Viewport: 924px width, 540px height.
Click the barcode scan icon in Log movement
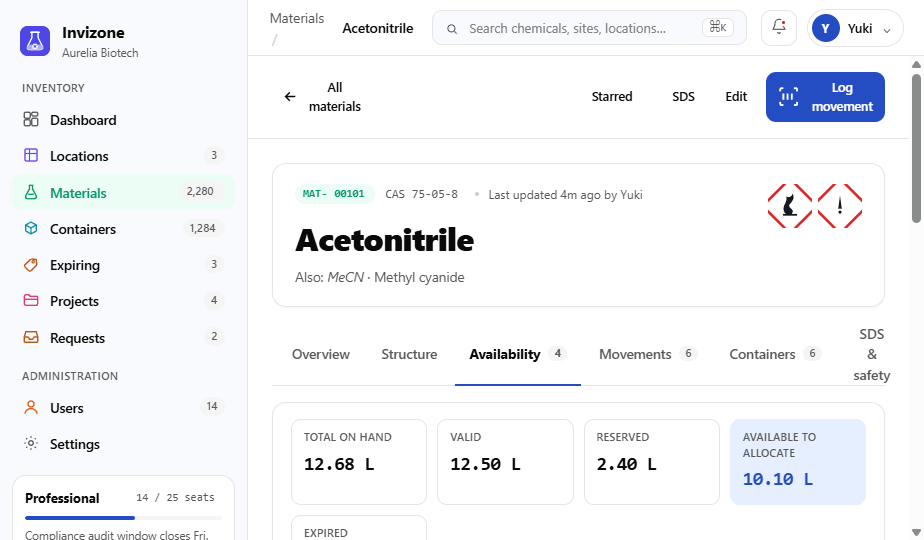[788, 97]
